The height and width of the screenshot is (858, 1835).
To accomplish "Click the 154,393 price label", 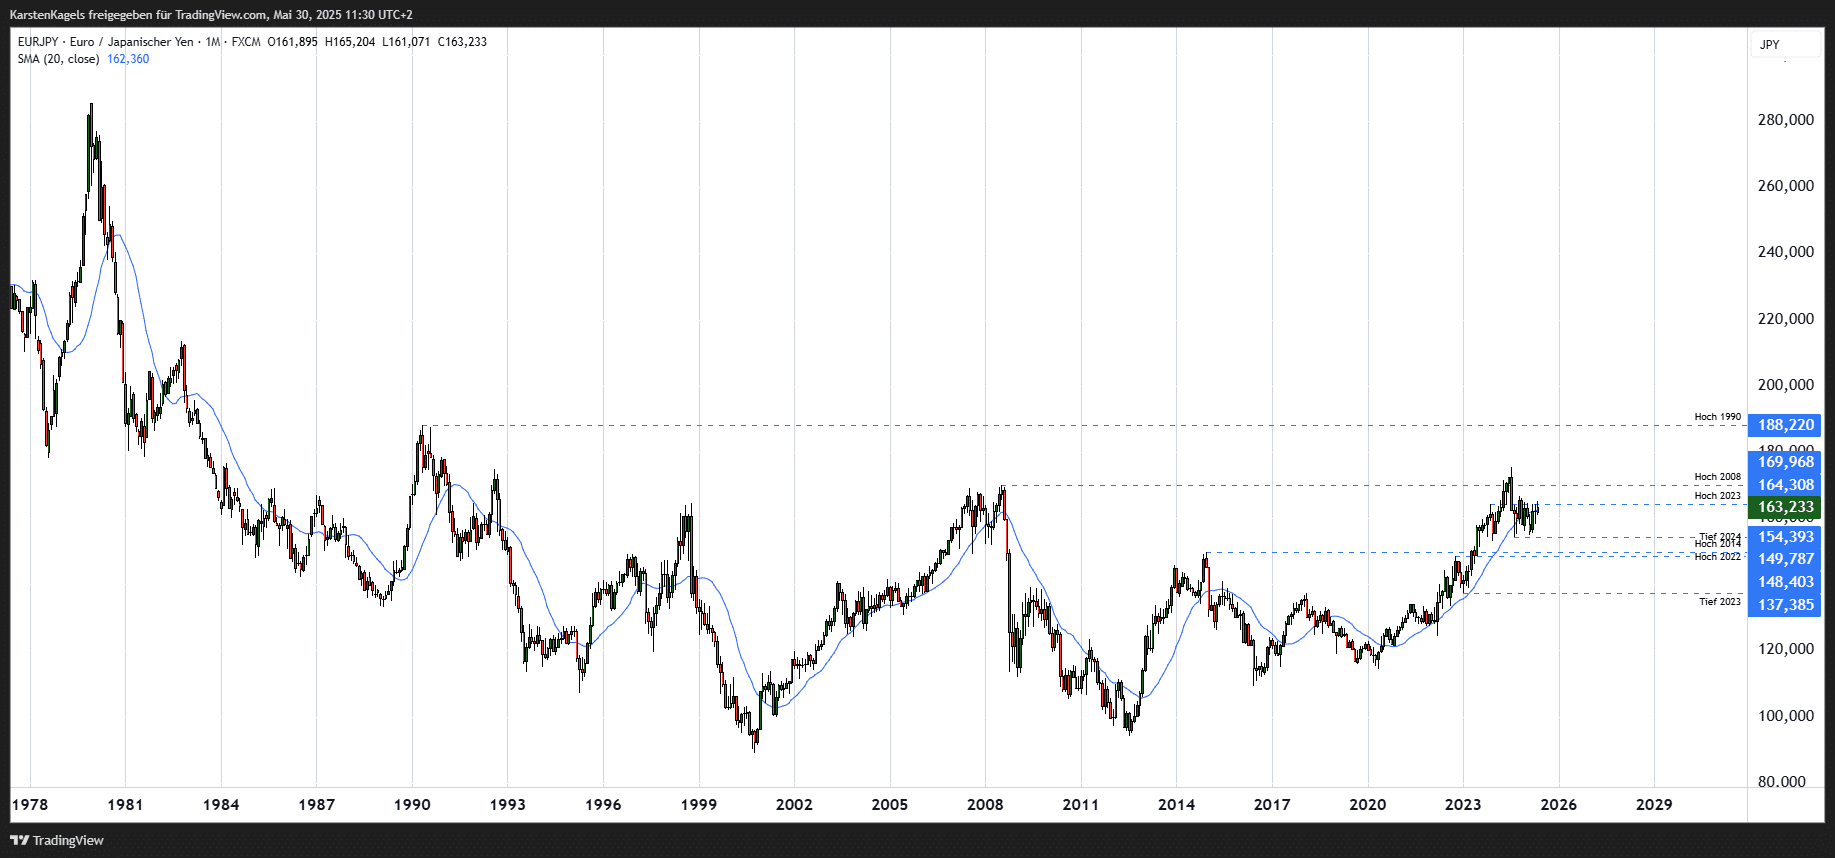I will pos(1785,537).
